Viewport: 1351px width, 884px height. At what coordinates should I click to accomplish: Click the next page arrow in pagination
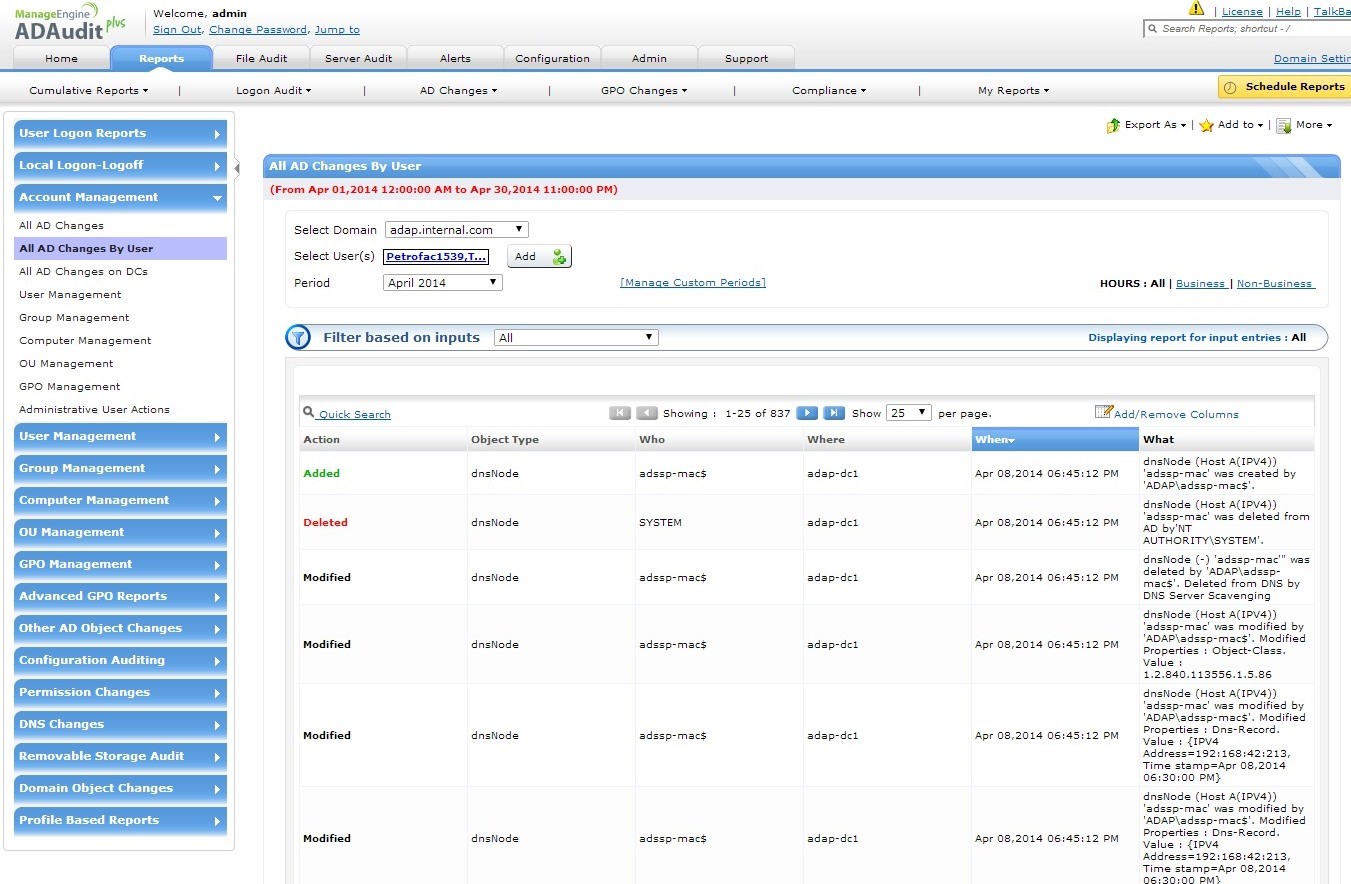806,412
